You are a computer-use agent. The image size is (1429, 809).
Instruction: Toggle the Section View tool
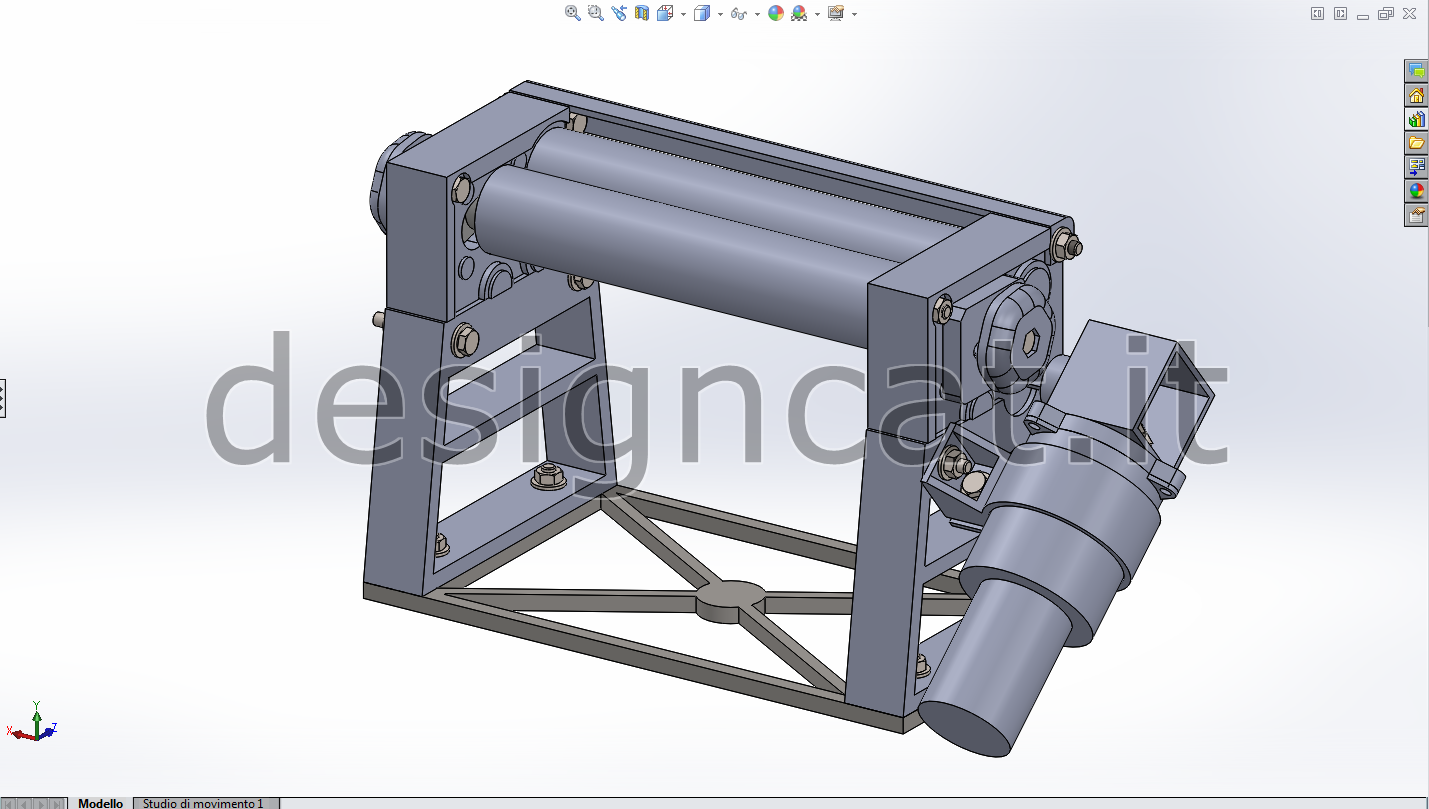(x=642, y=13)
